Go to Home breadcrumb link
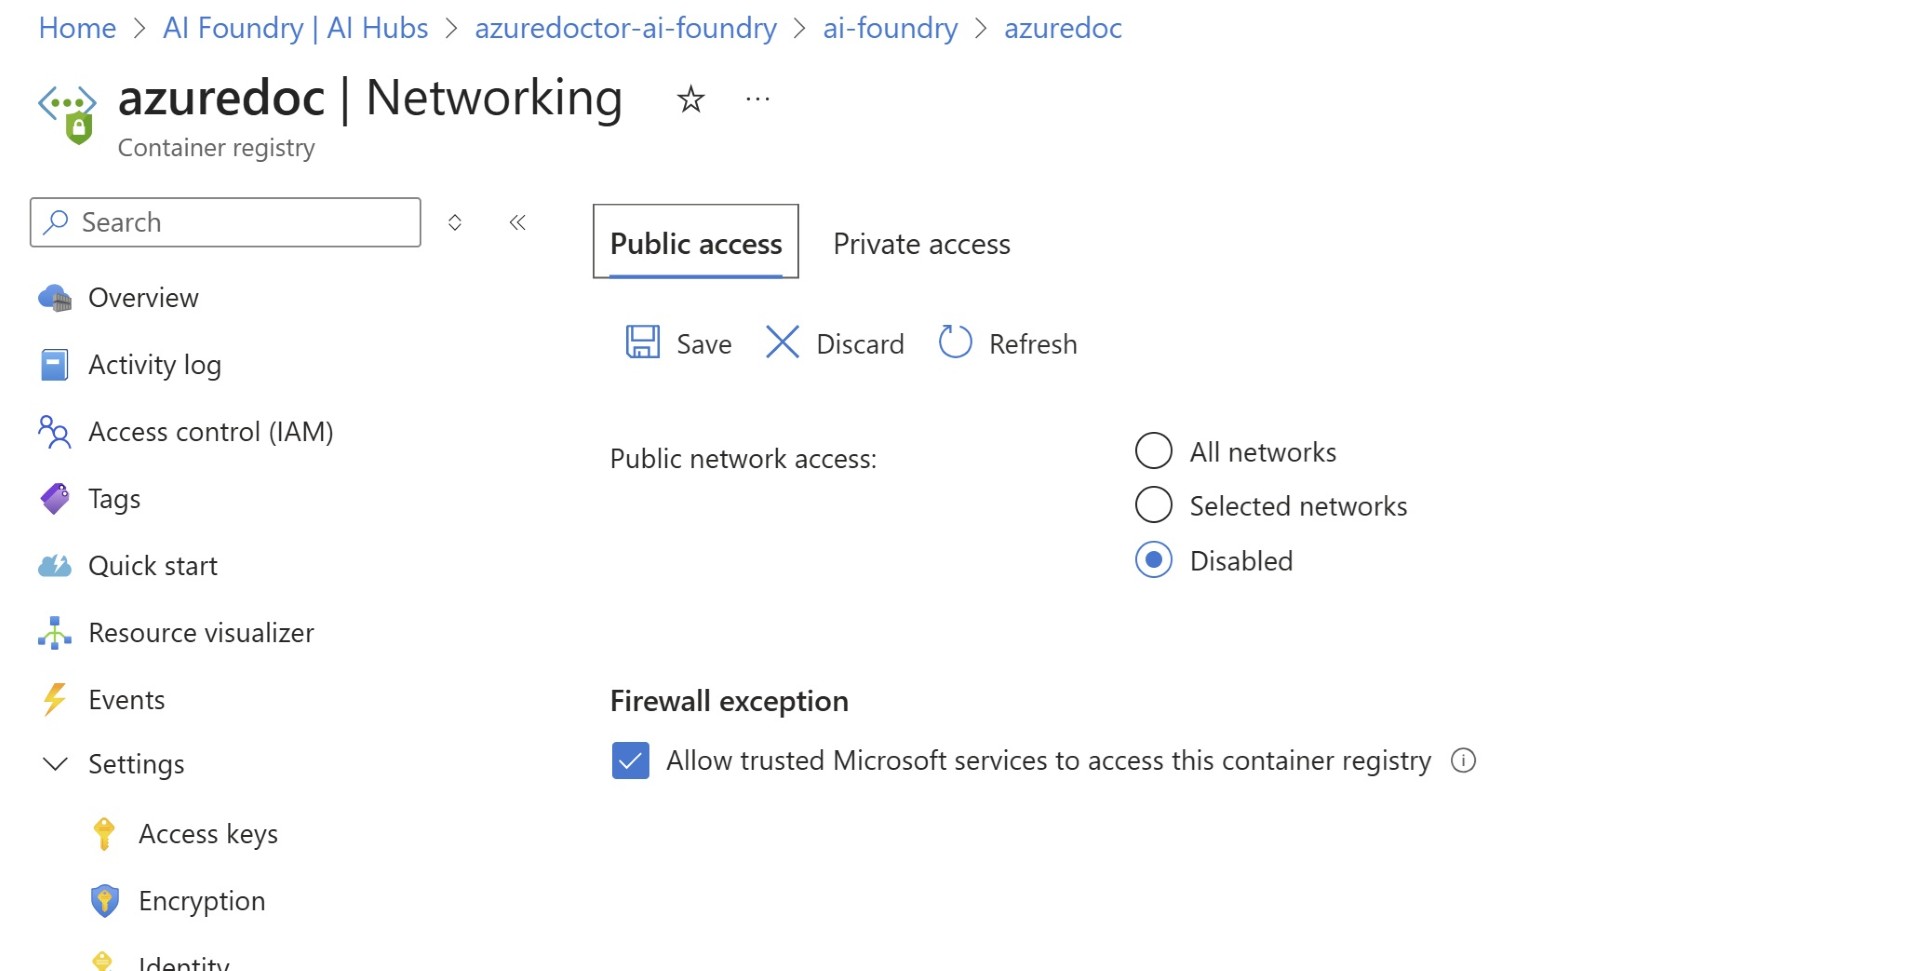The image size is (1920, 971). [x=77, y=28]
